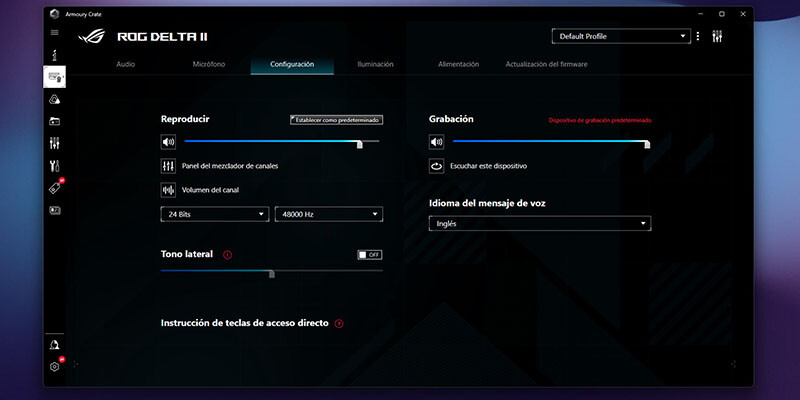Screen dimensions: 800x400
Task: Select the Configuración tab
Action: (x=292, y=64)
